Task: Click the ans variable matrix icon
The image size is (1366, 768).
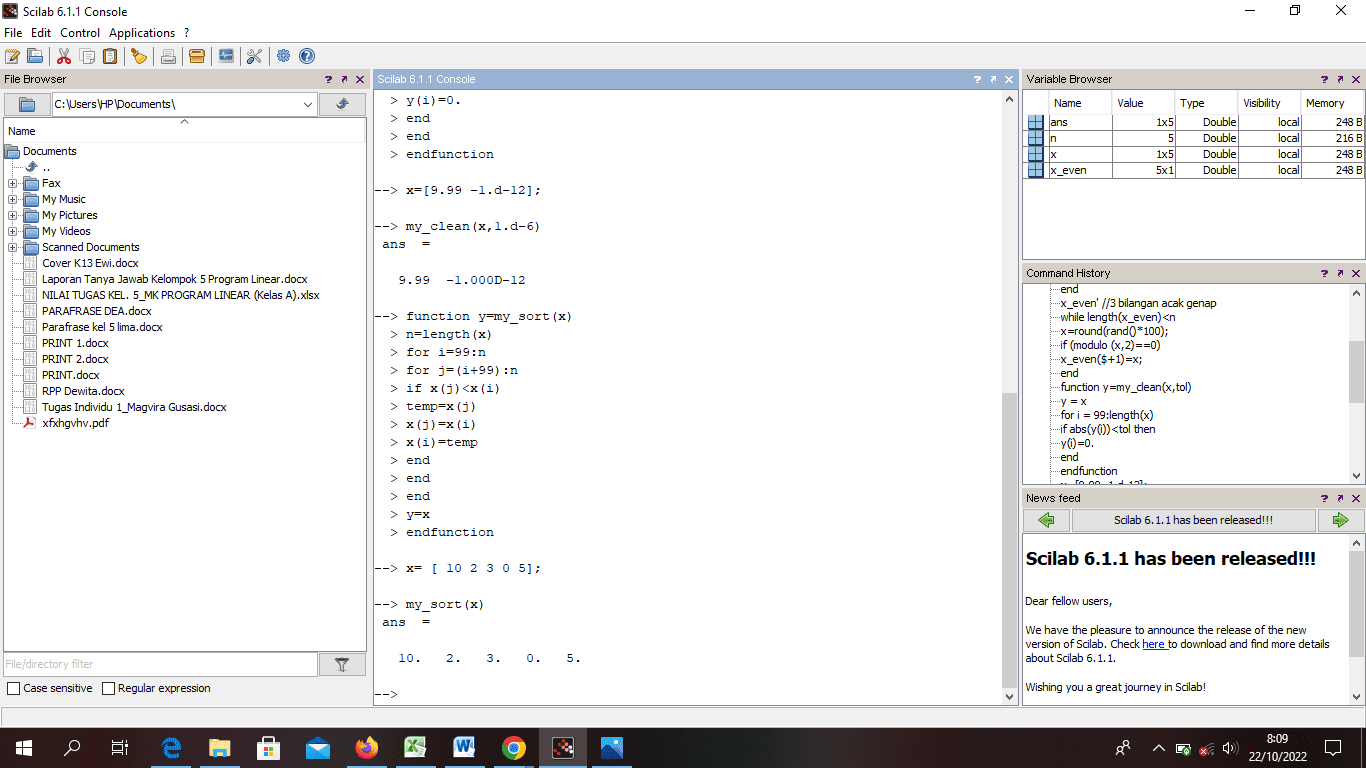Action: pyautogui.click(x=1036, y=122)
